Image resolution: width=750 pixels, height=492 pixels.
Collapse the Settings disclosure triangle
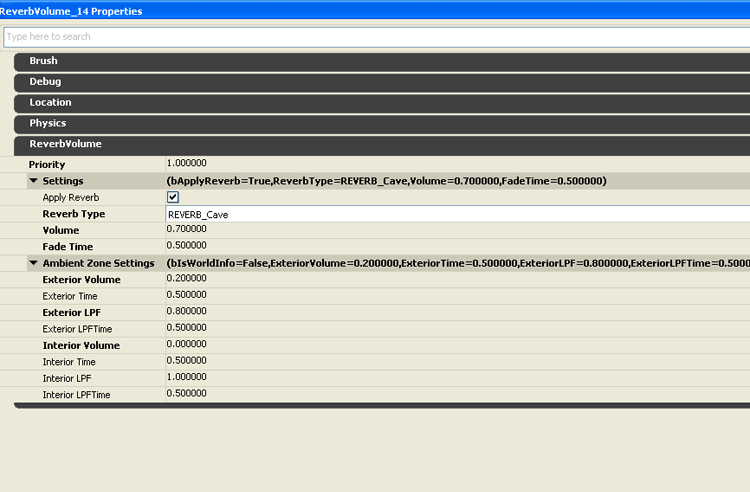pyautogui.click(x=33, y=181)
